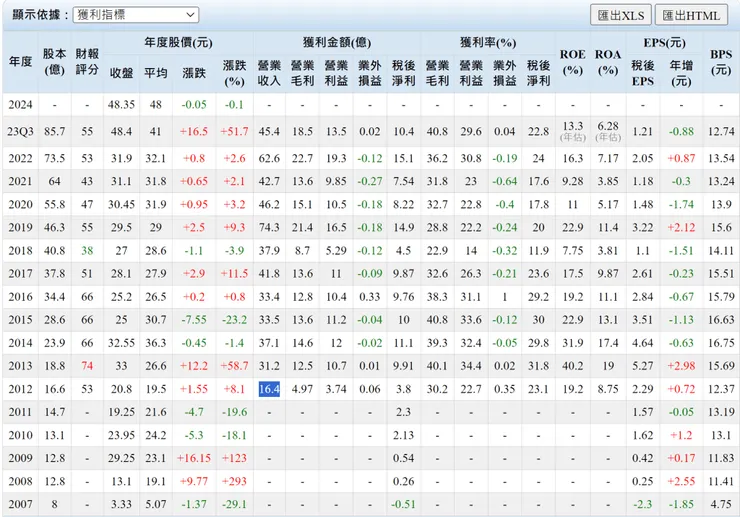Click the 年度股價(元) group header
Viewport: 740px width, 517px height.
point(178,43)
